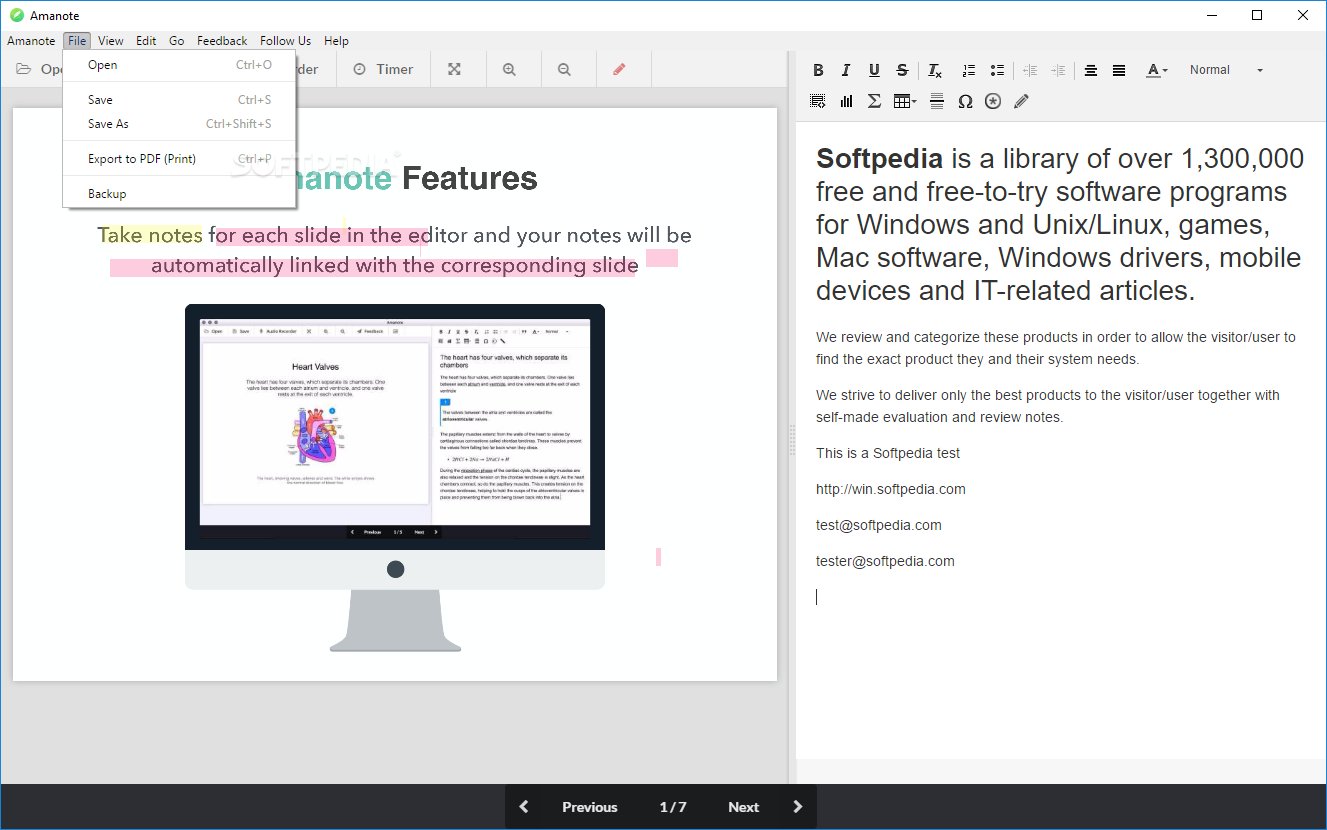This screenshot has height=830, width=1327.
Task: Insert special character (Omega)
Action: pos(965,101)
